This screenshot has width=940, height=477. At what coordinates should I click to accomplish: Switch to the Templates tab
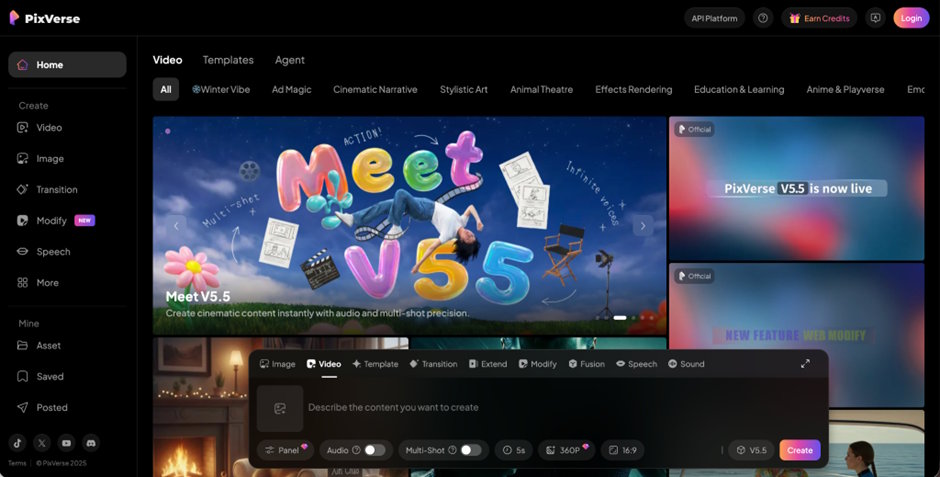tap(228, 60)
